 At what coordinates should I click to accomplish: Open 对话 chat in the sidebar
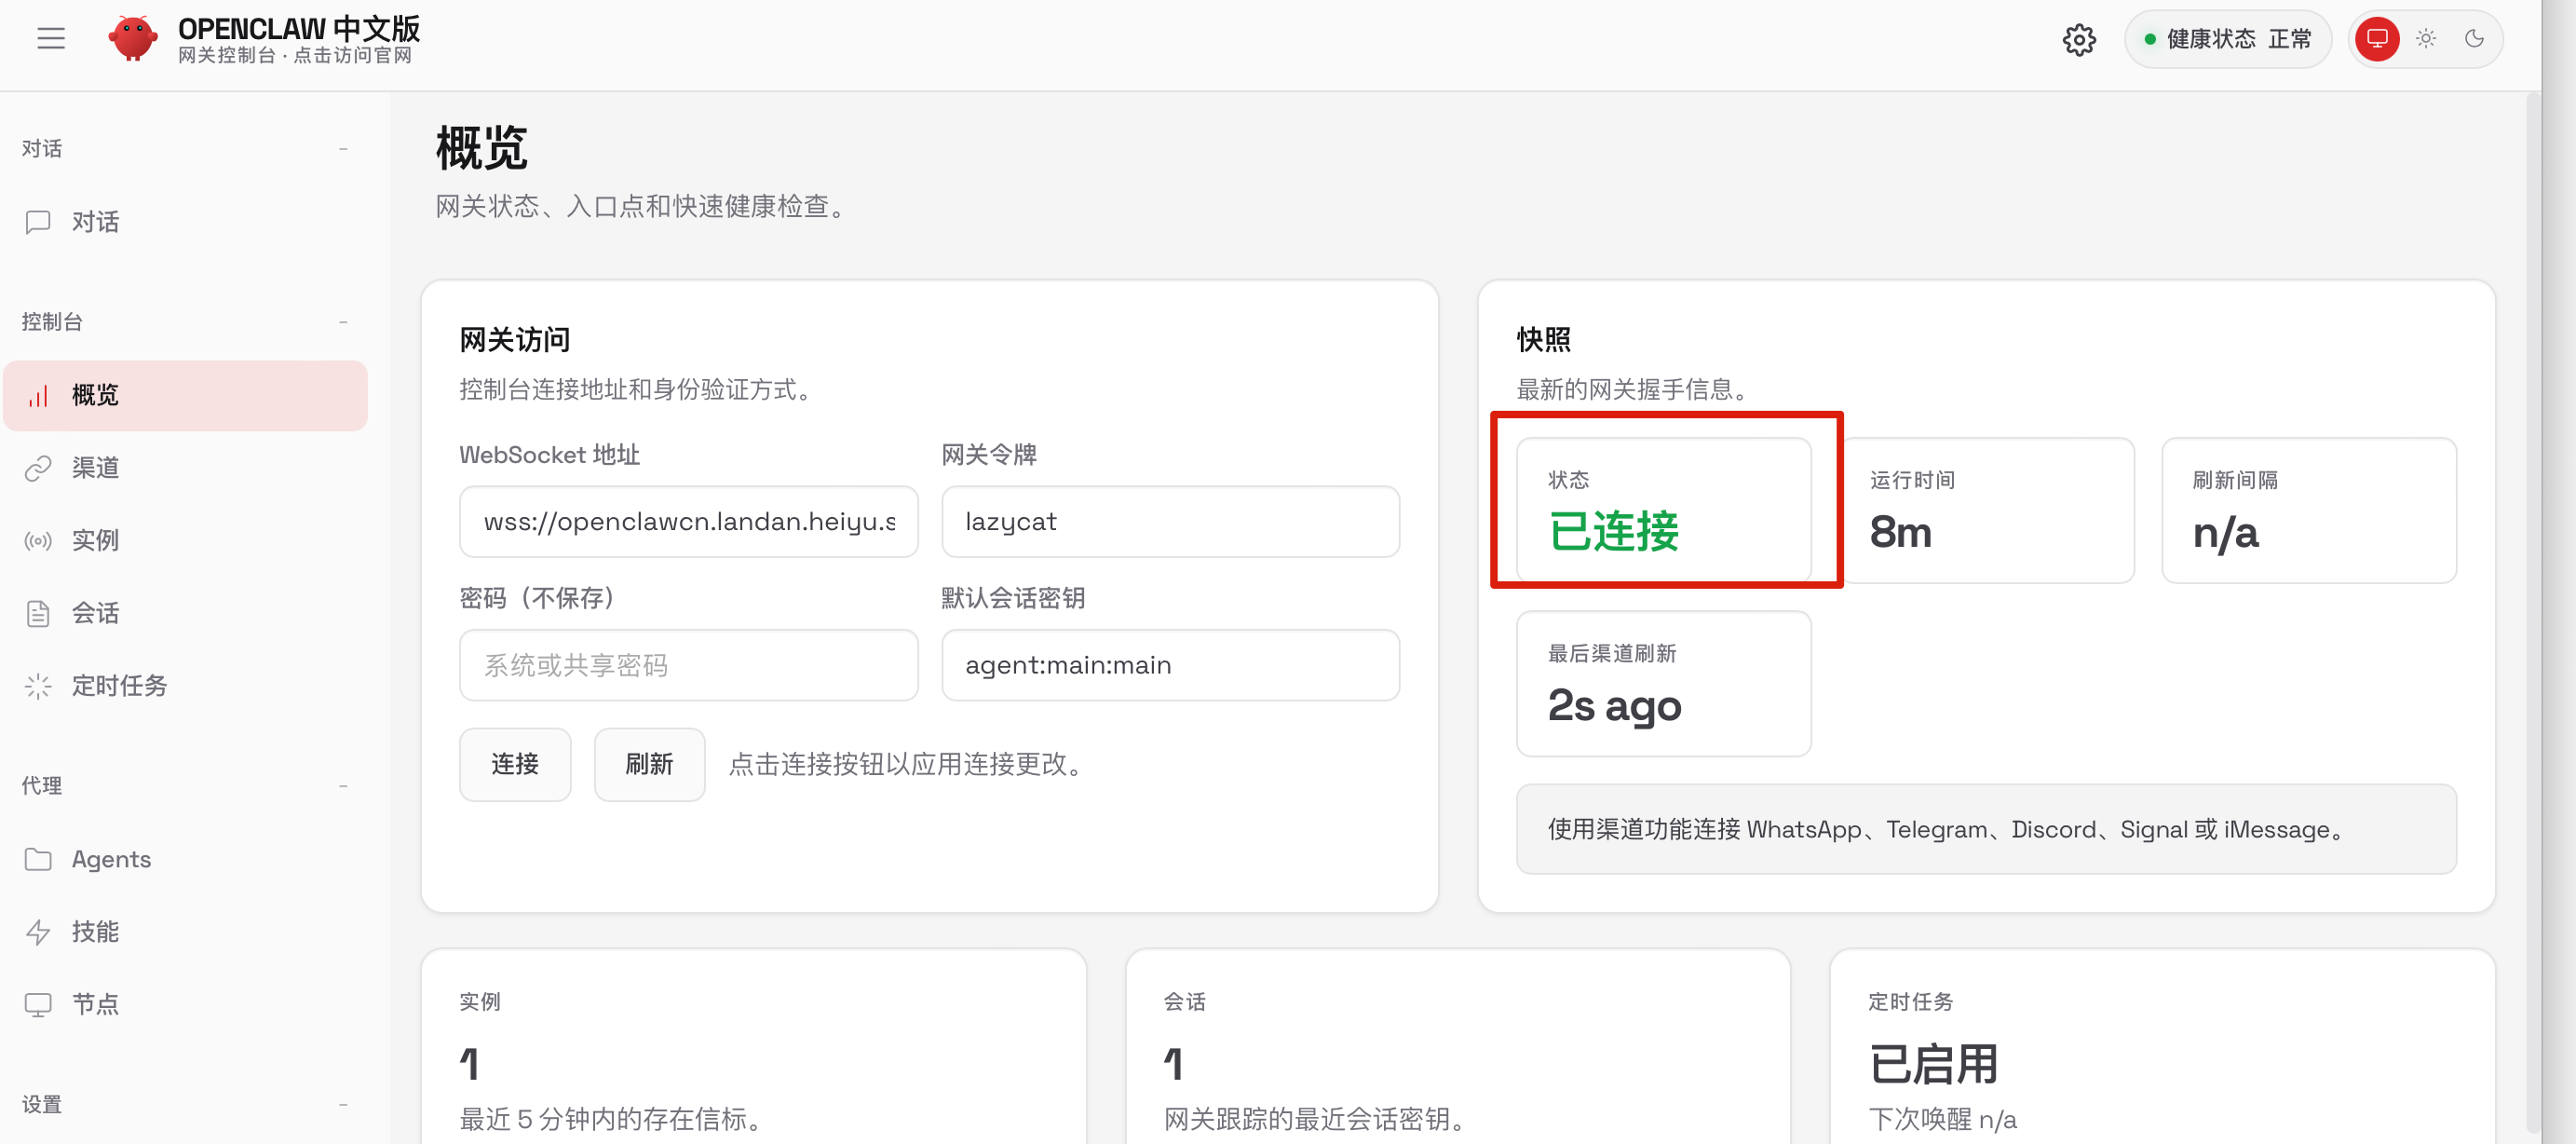tap(185, 222)
